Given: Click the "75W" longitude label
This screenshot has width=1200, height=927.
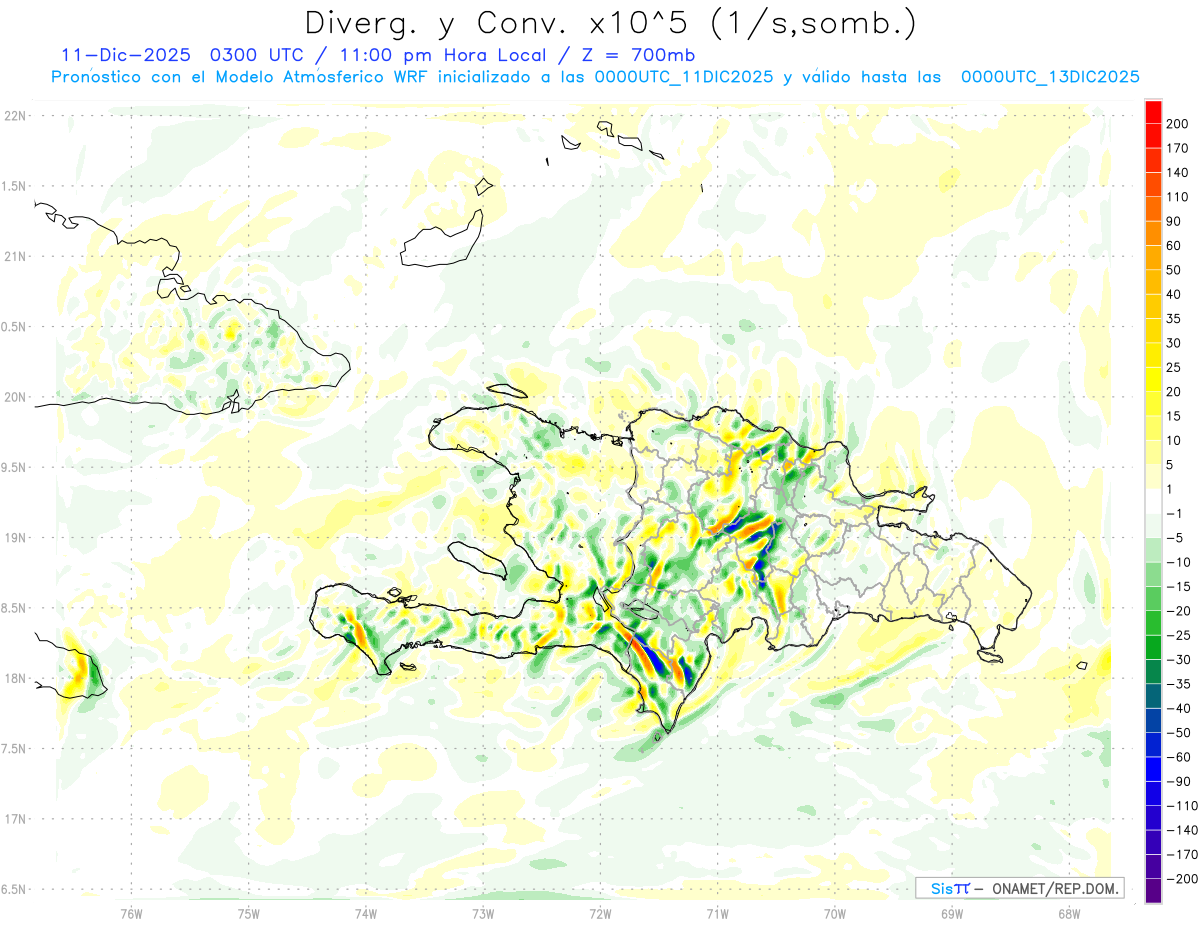Looking at the screenshot, I should (248, 913).
